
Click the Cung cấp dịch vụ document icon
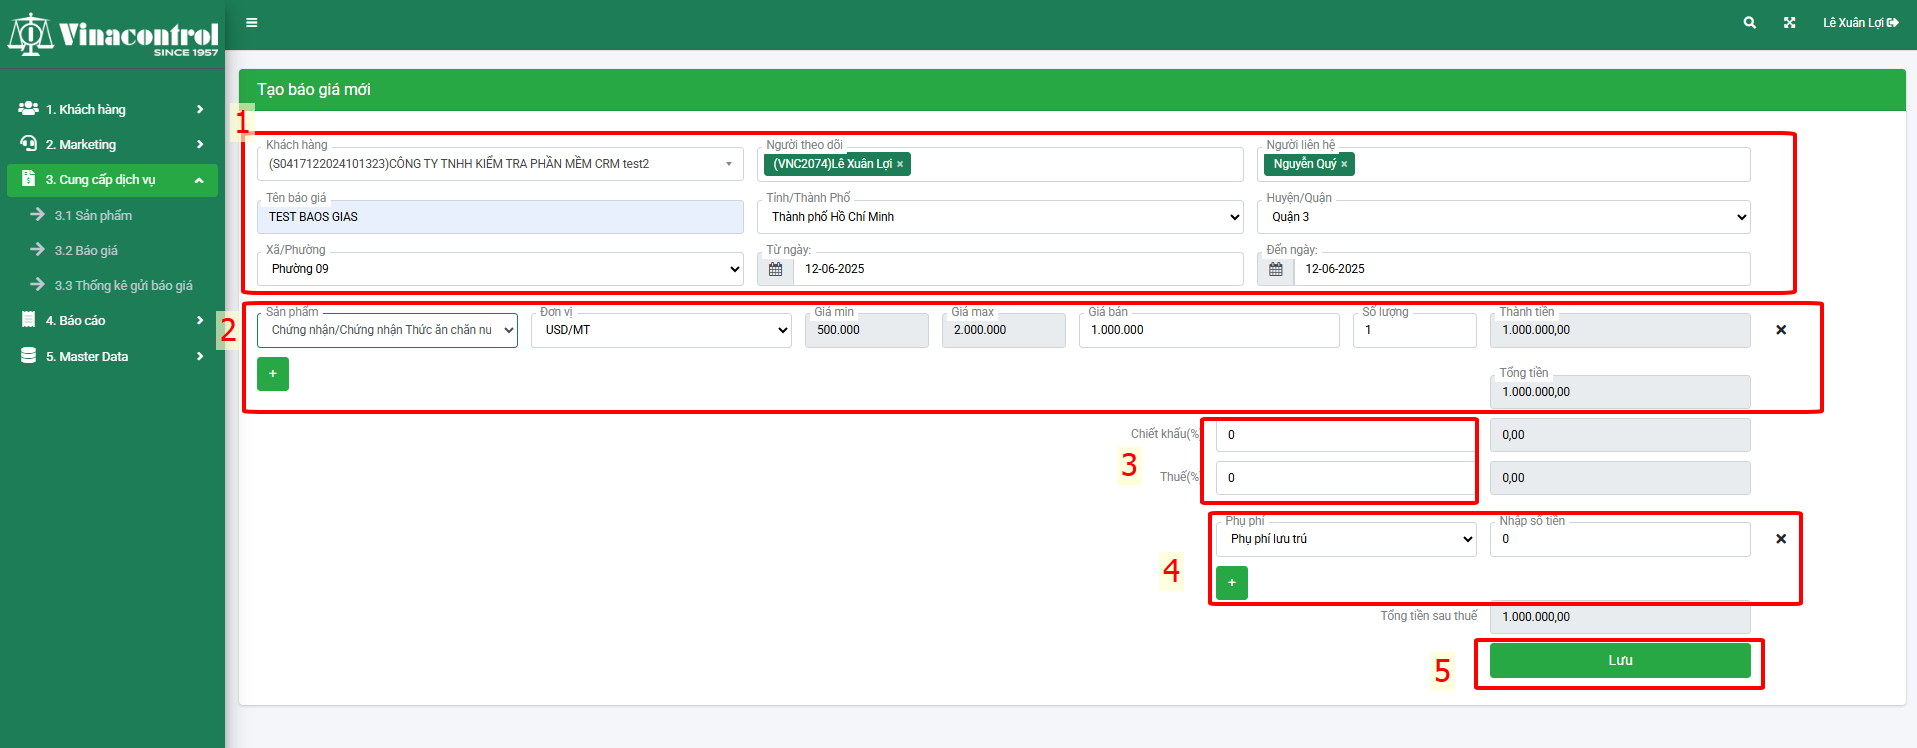click(29, 179)
